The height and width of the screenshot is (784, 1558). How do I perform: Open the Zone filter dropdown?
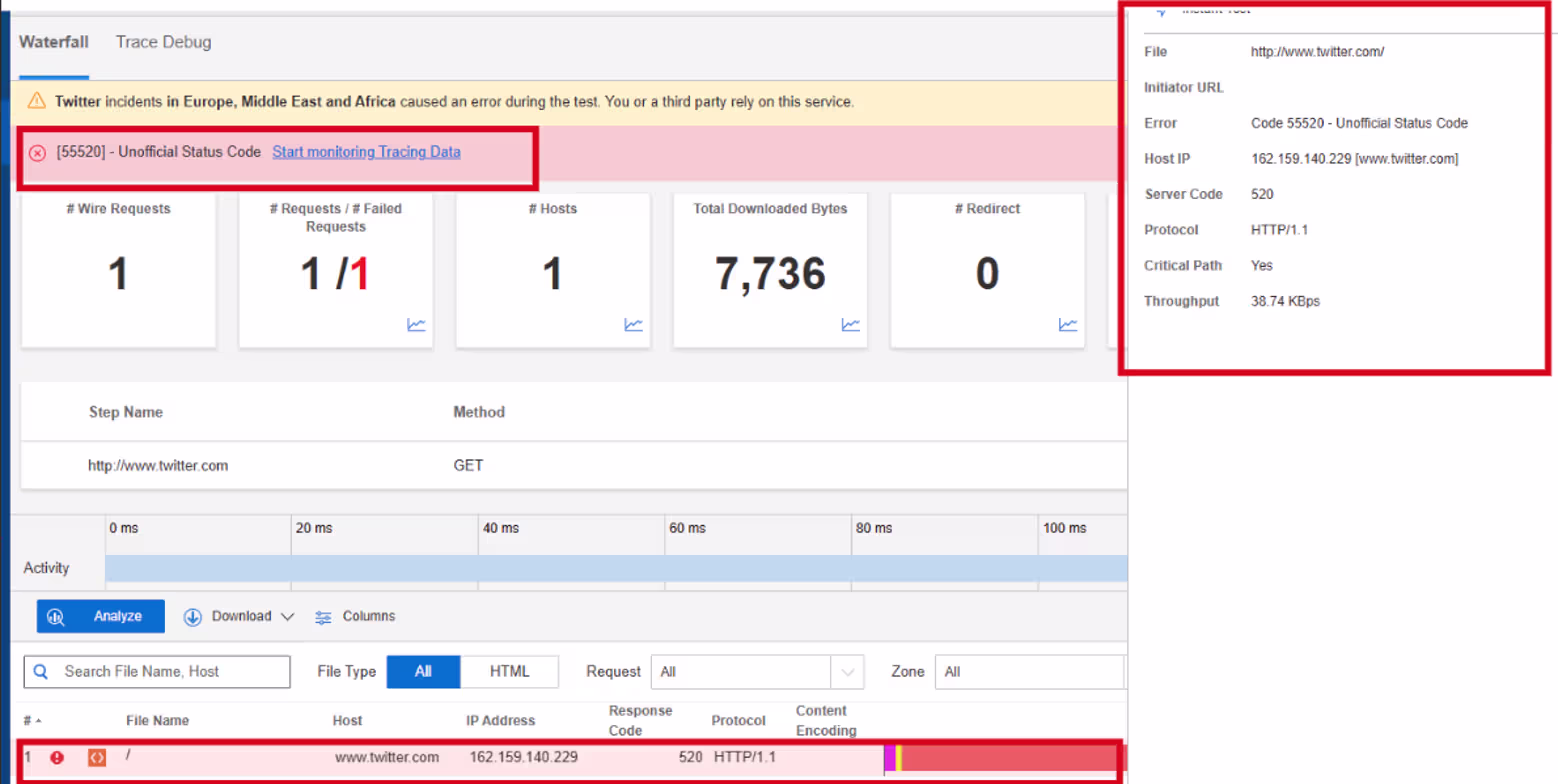tap(1030, 671)
